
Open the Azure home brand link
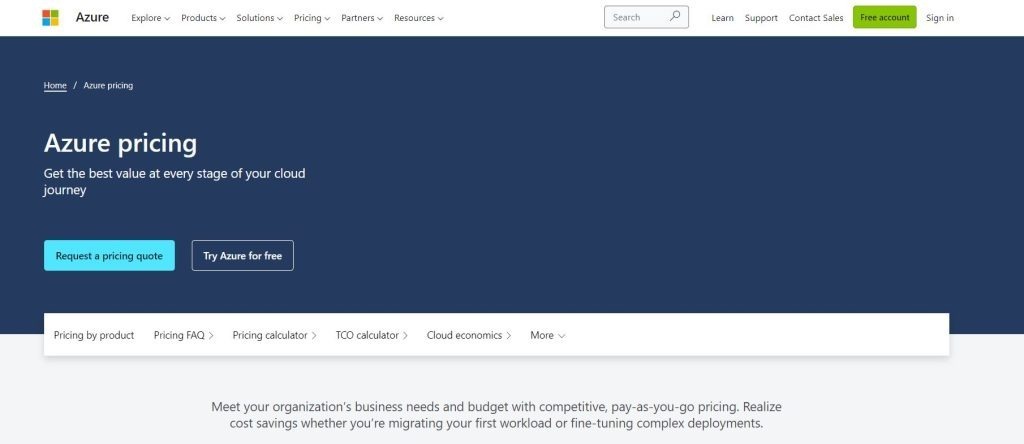click(x=92, y=17)
